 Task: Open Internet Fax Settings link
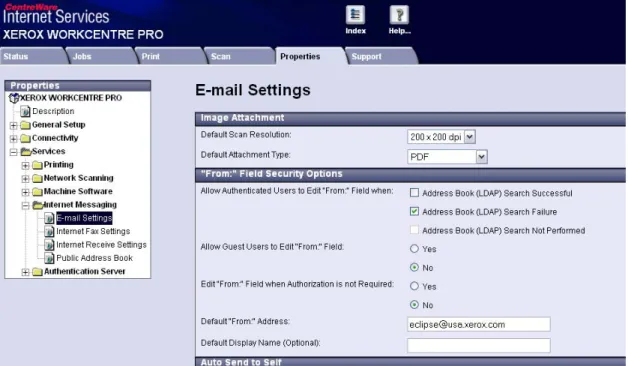93,231
